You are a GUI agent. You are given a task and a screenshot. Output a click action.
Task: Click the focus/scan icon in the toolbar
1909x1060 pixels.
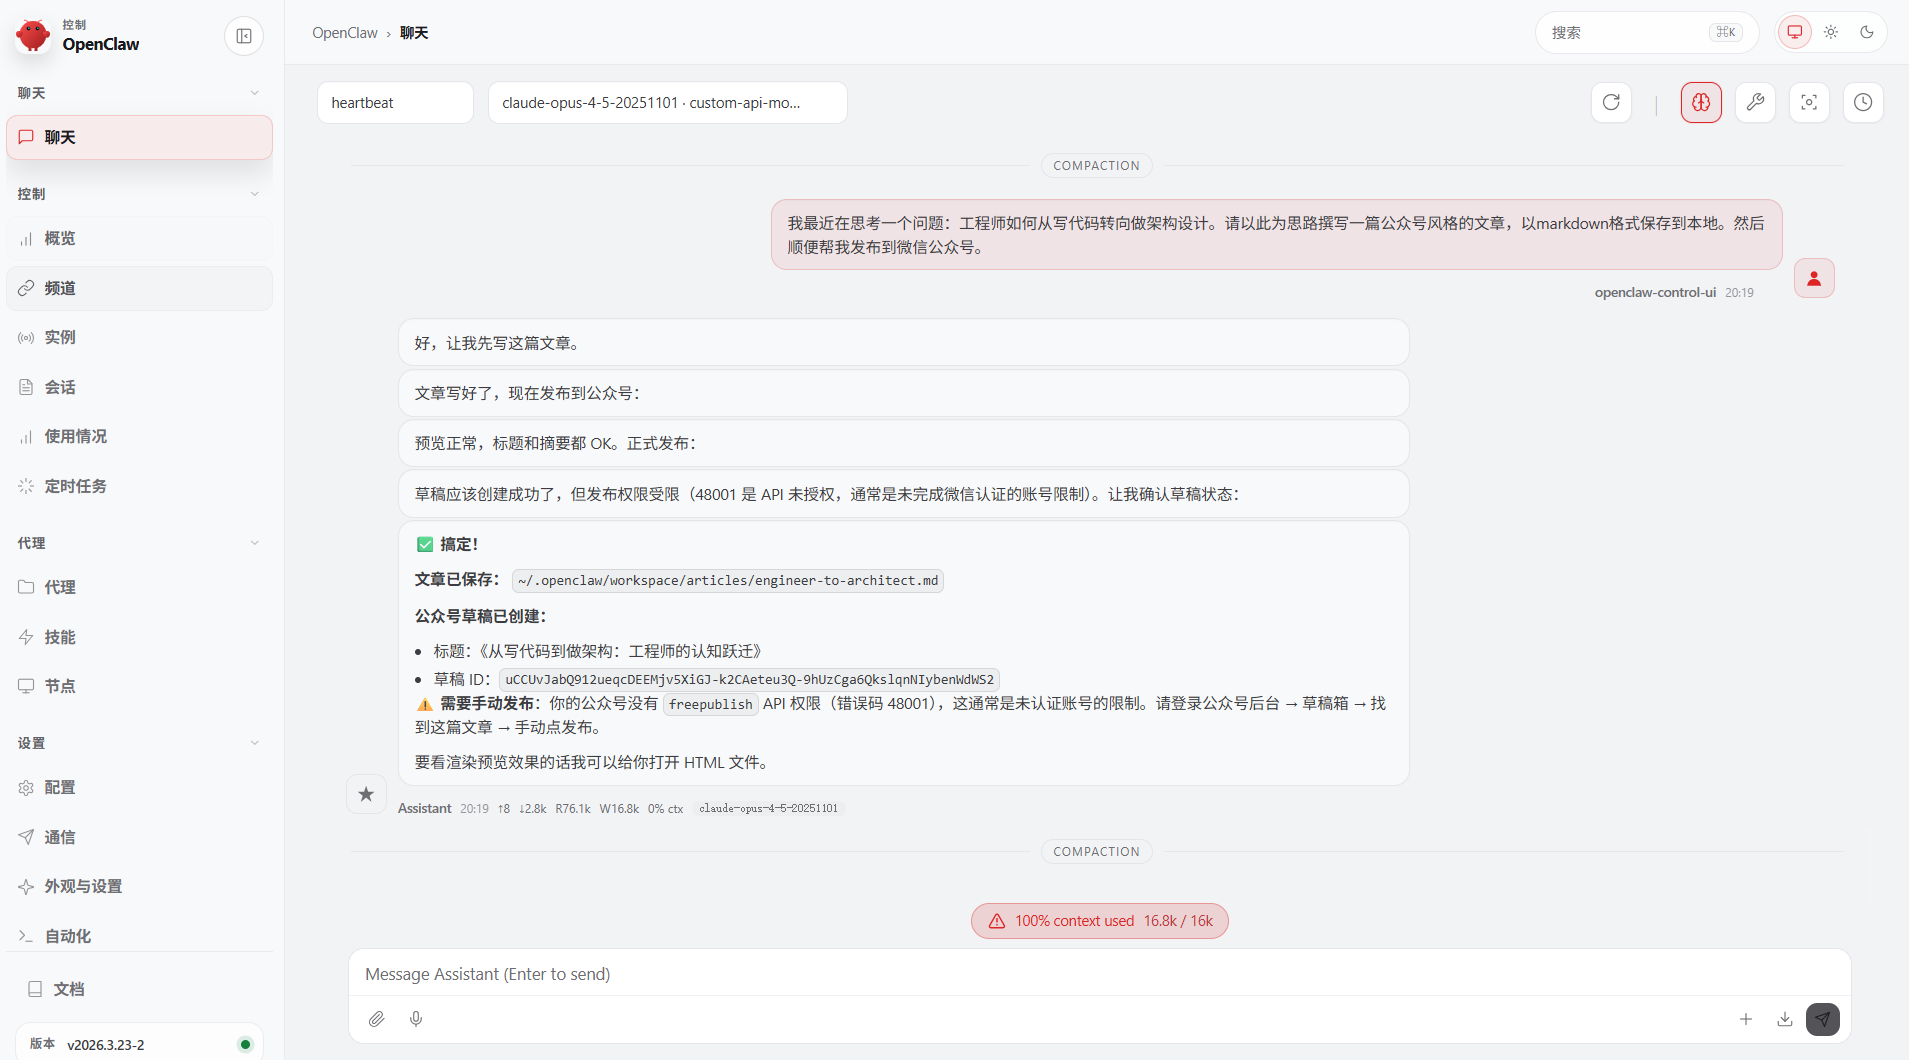pyautogui.click(x=1808, y=102)
